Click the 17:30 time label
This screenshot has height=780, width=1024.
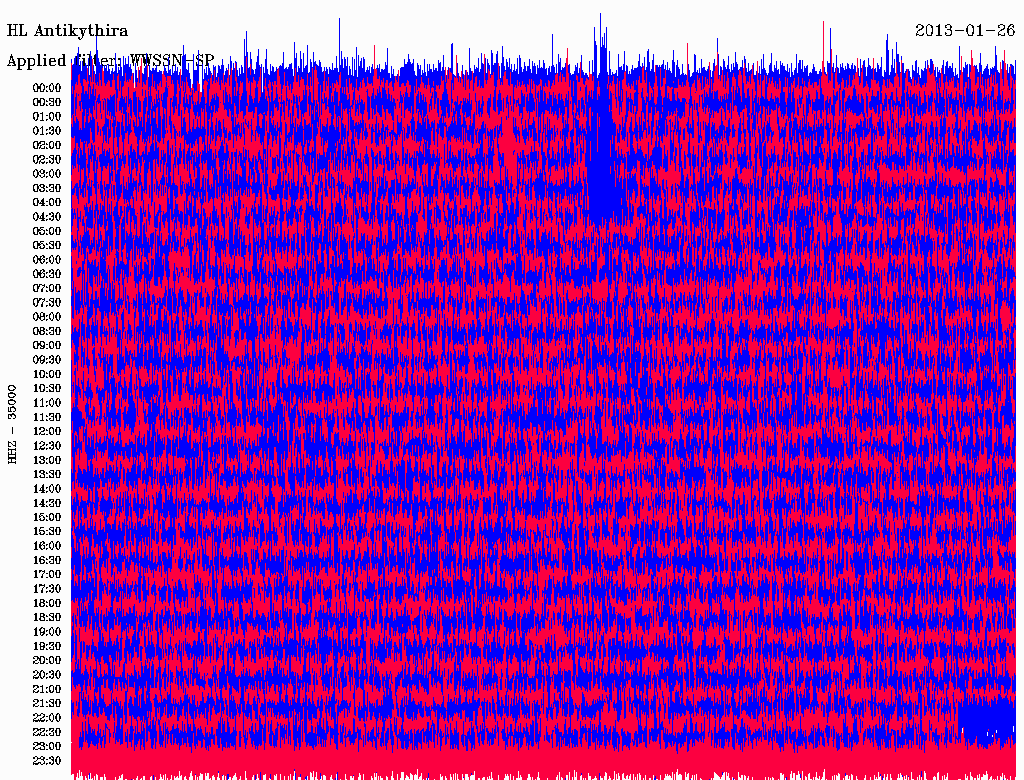[47, 589]
